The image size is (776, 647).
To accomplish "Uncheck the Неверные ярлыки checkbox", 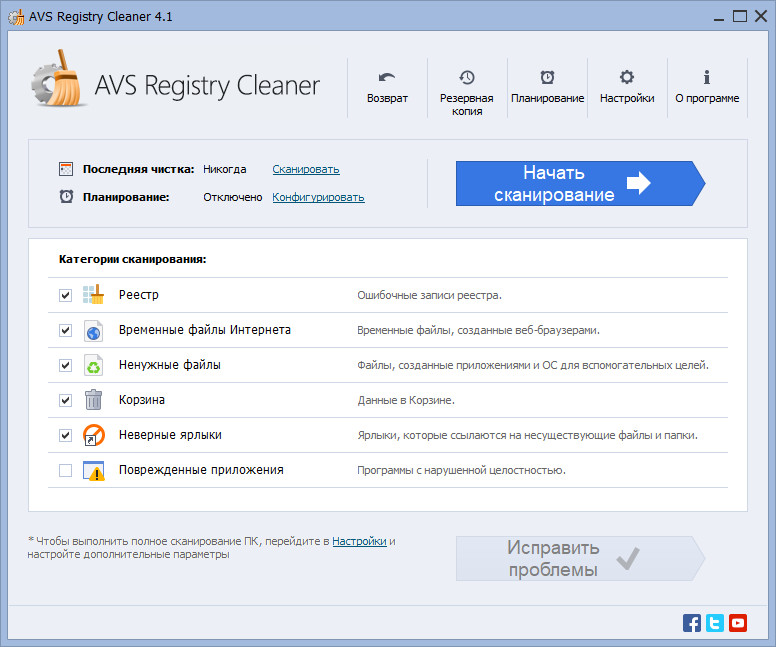I will pyautogui.click(x=66, y=435).
